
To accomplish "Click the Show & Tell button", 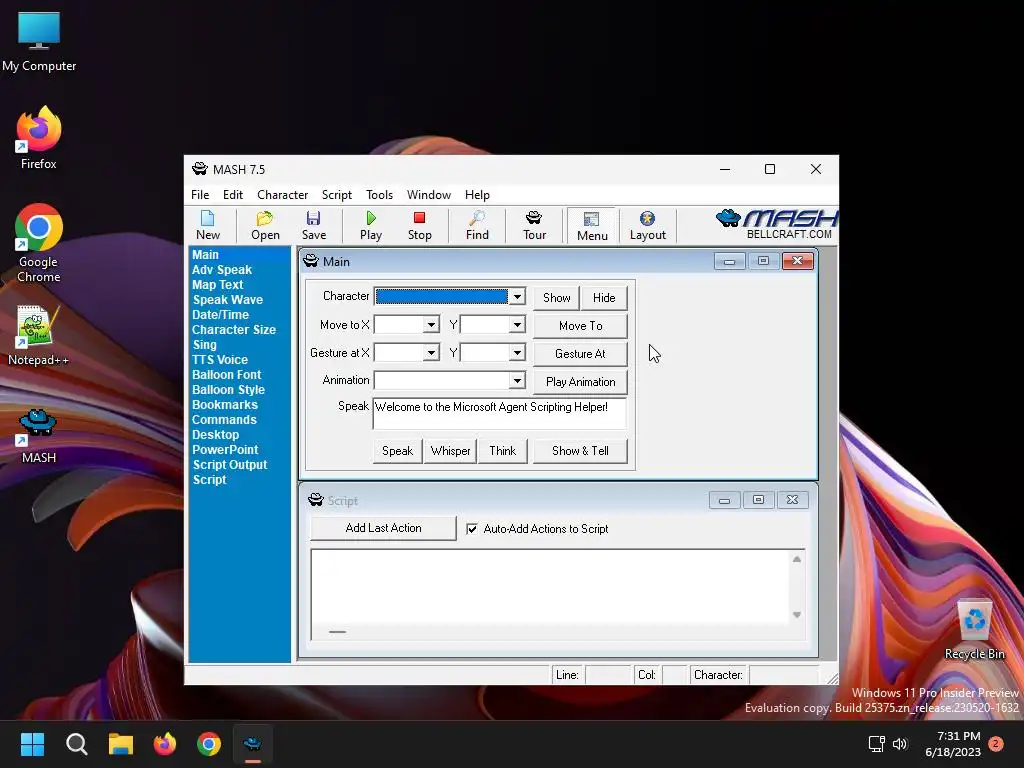I will coord(580,451).
